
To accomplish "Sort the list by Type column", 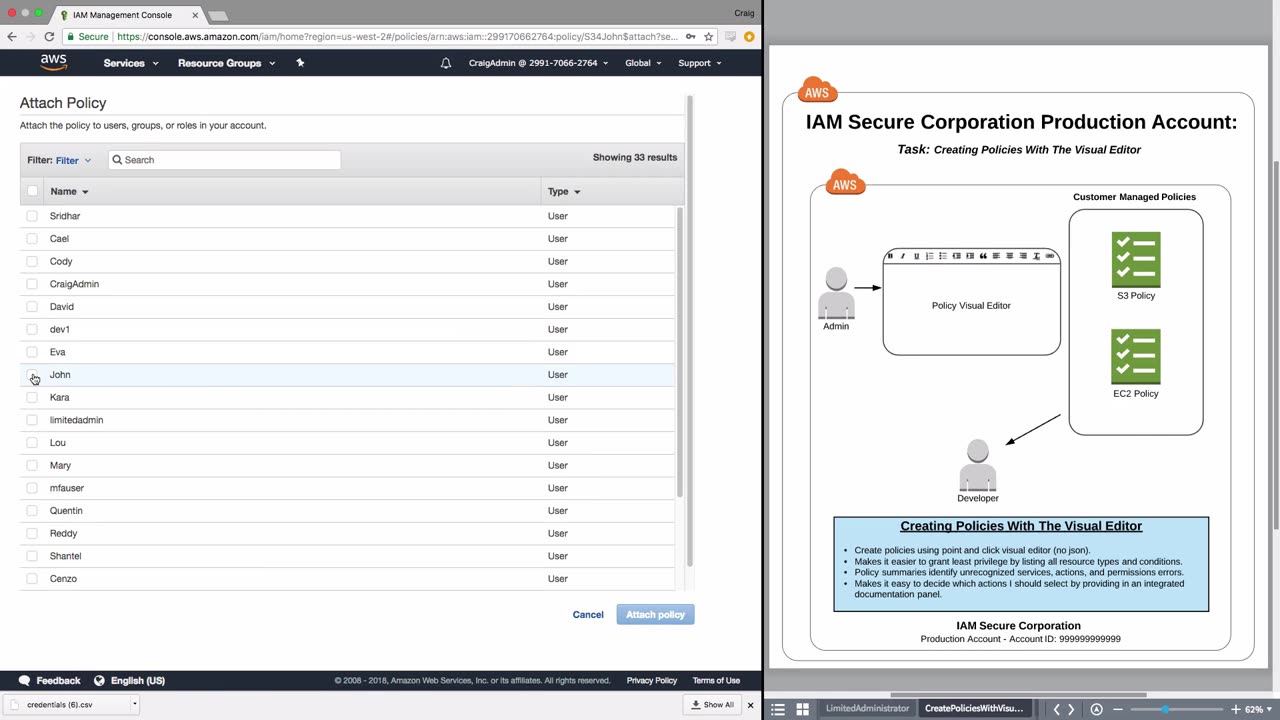I will pyautogui.click(x=564, y=191).
